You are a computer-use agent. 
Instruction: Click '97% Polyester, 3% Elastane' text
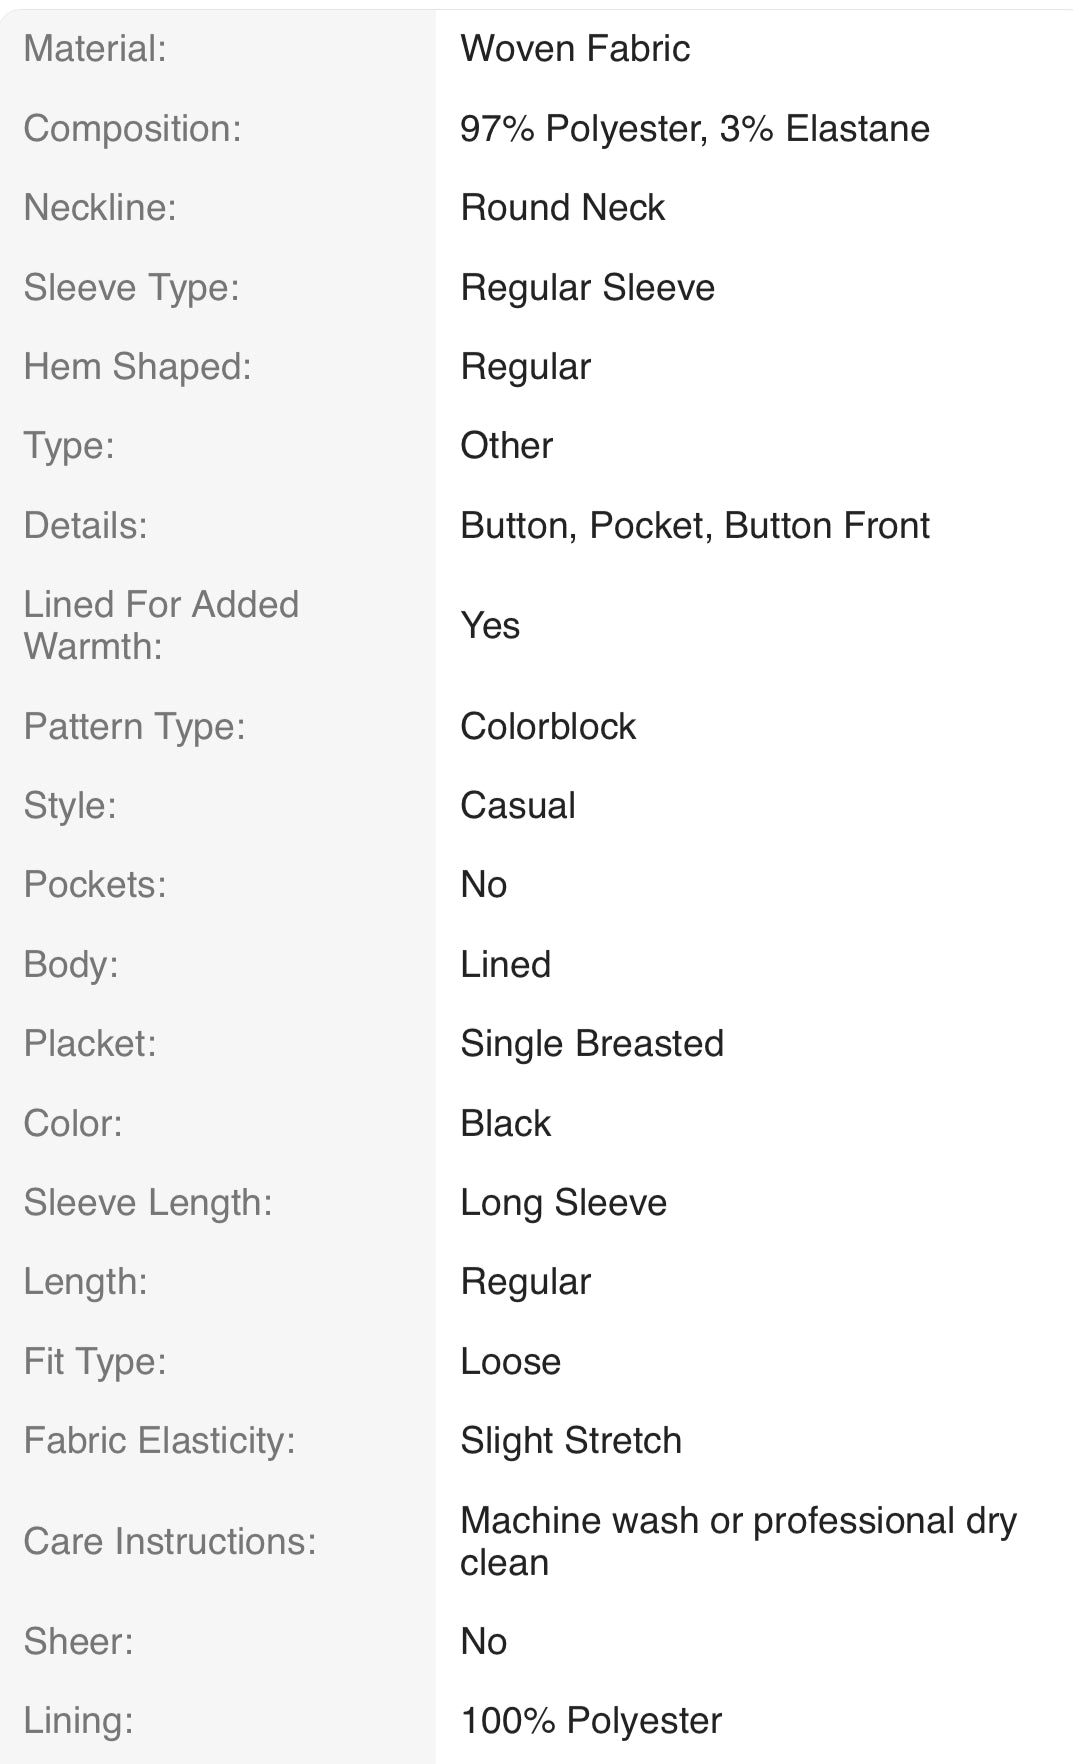[x=694, y=128]
